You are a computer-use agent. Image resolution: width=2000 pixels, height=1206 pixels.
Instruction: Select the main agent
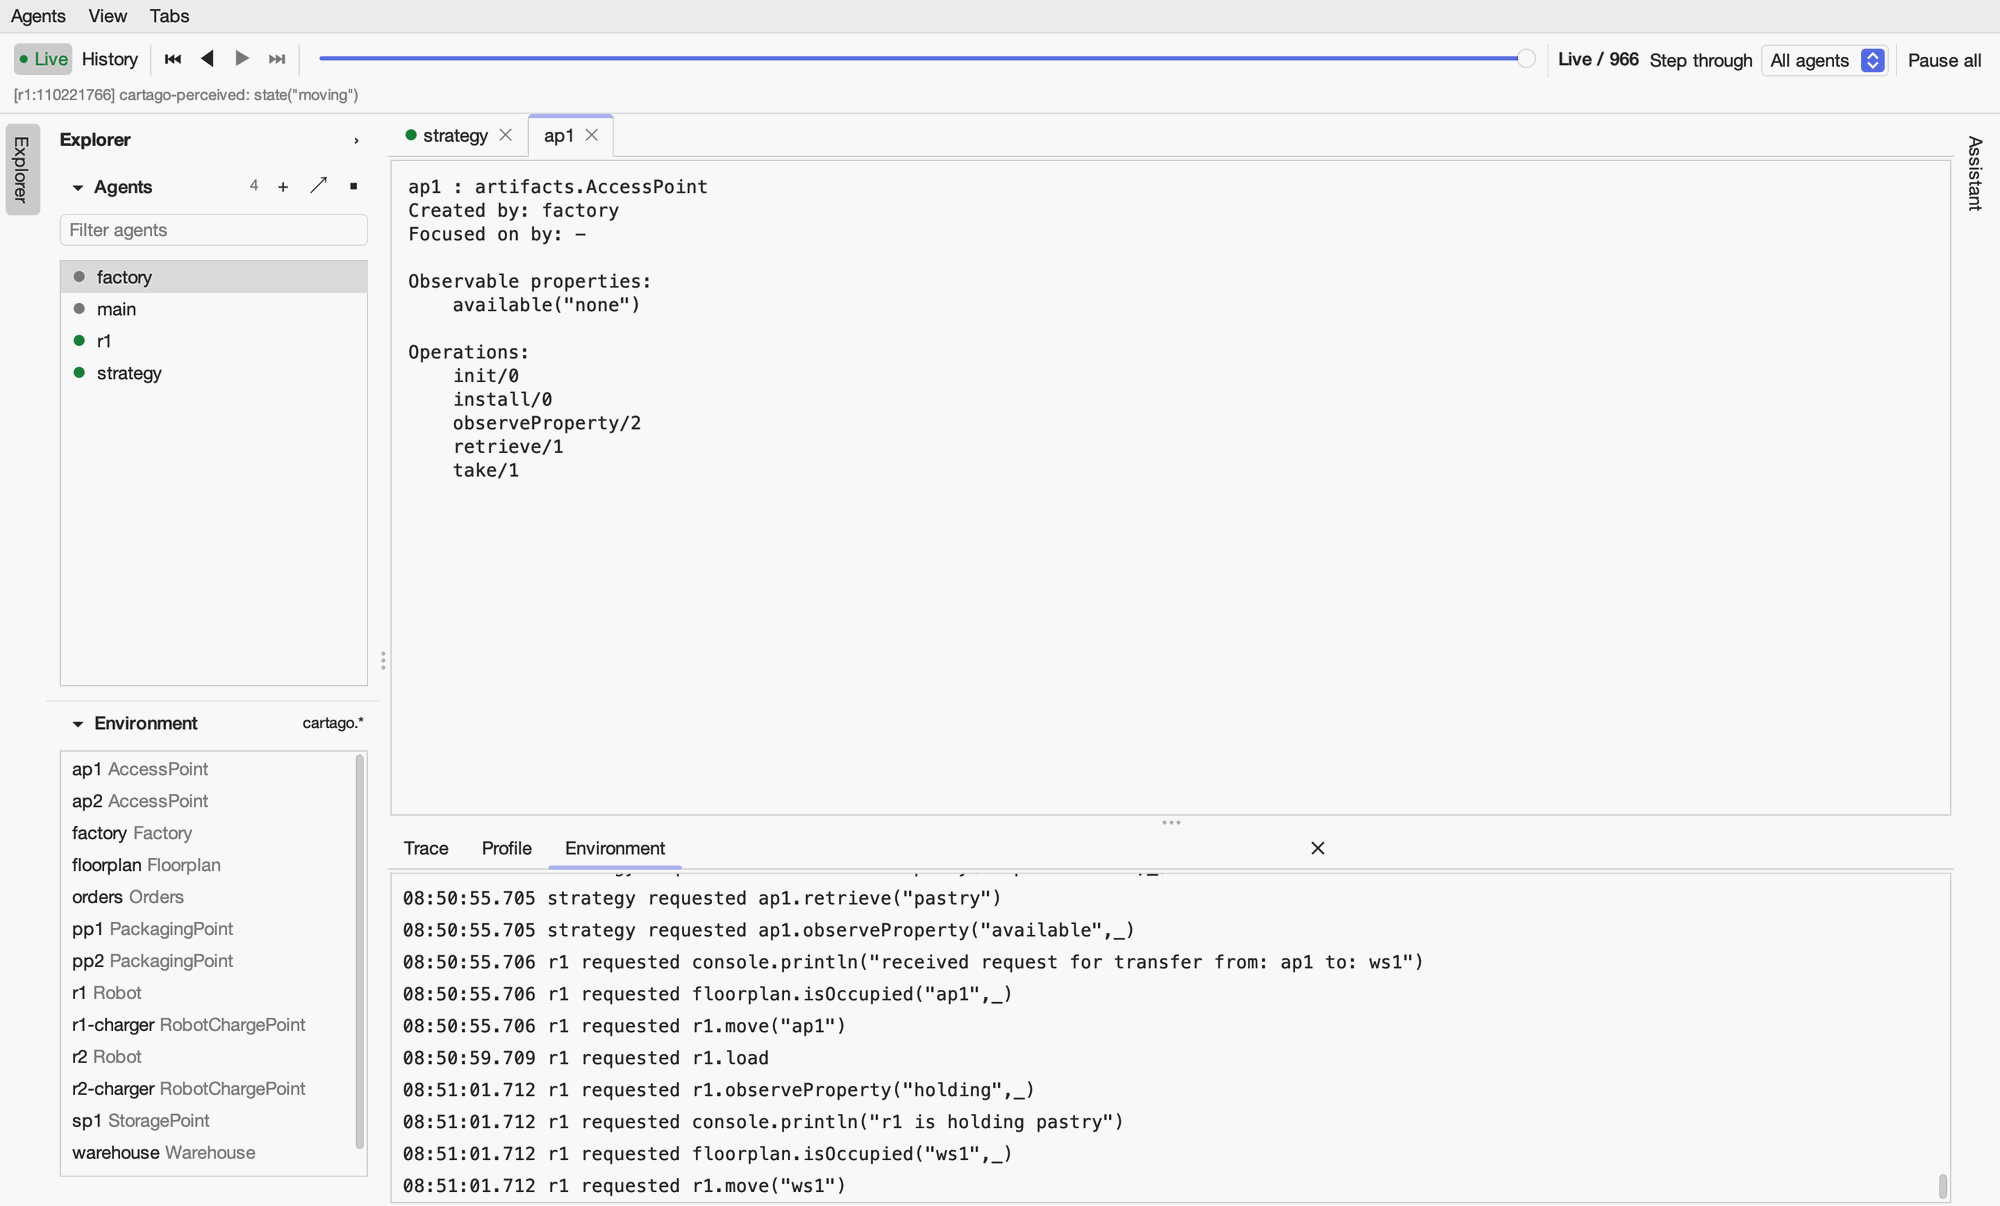(214, 309)
